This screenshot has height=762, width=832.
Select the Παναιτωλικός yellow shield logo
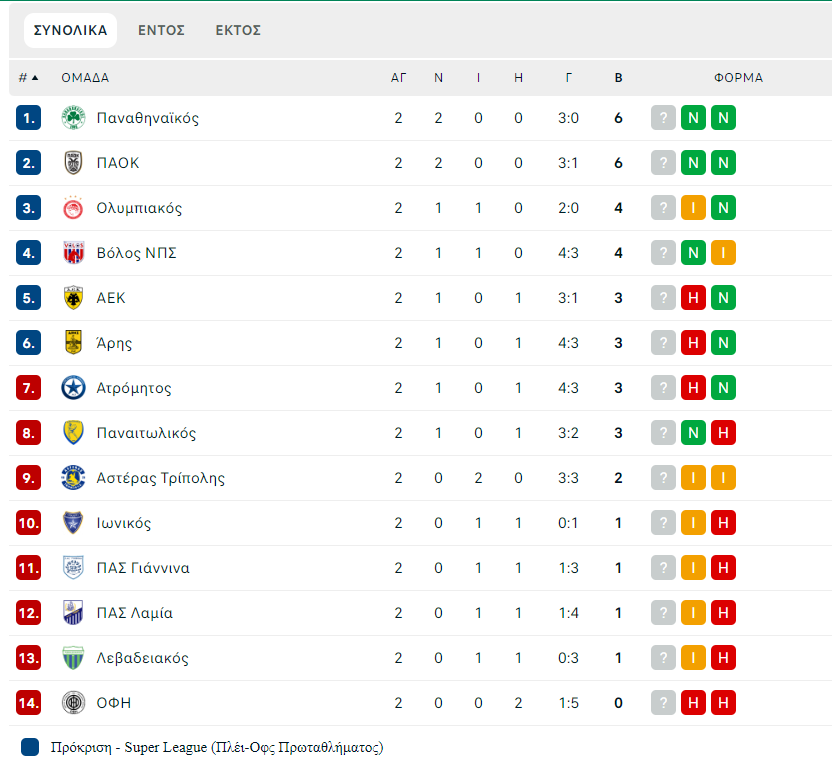click(x=73, y=433)
